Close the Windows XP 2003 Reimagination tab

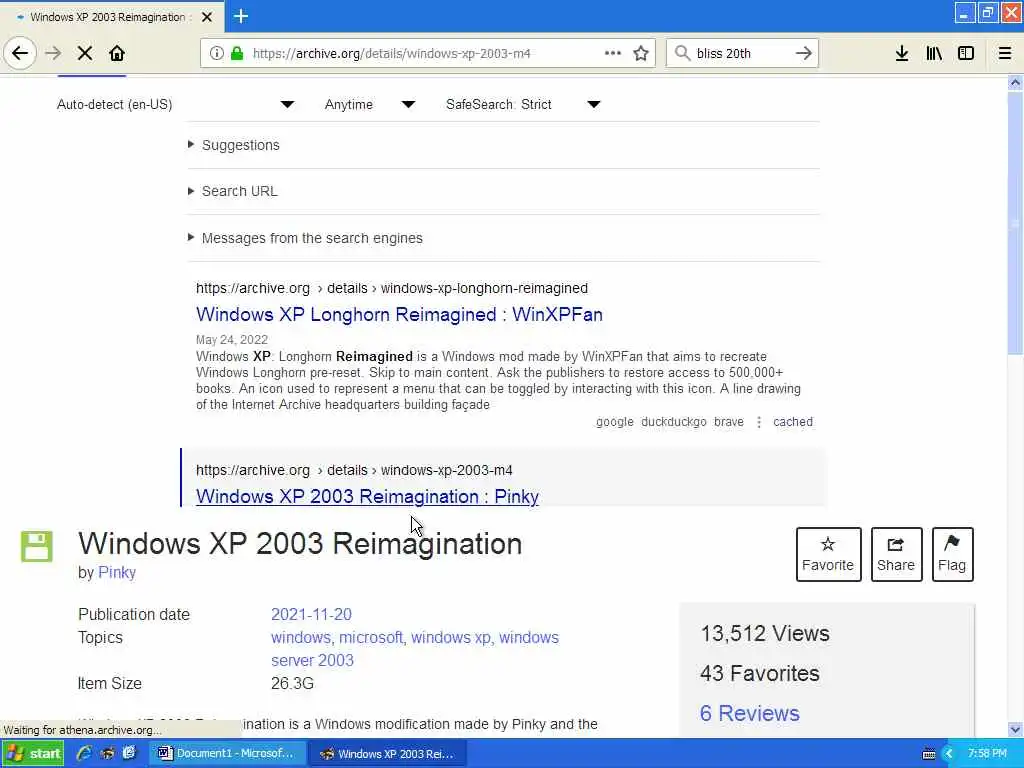[207, 17]
